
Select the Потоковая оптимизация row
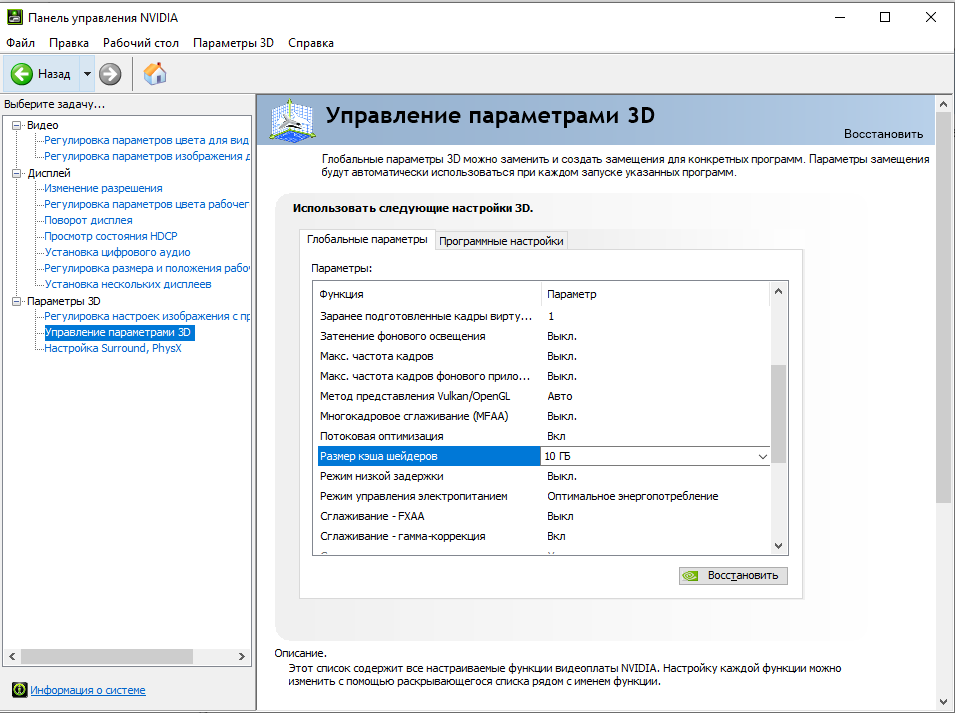tap(544, 436)
